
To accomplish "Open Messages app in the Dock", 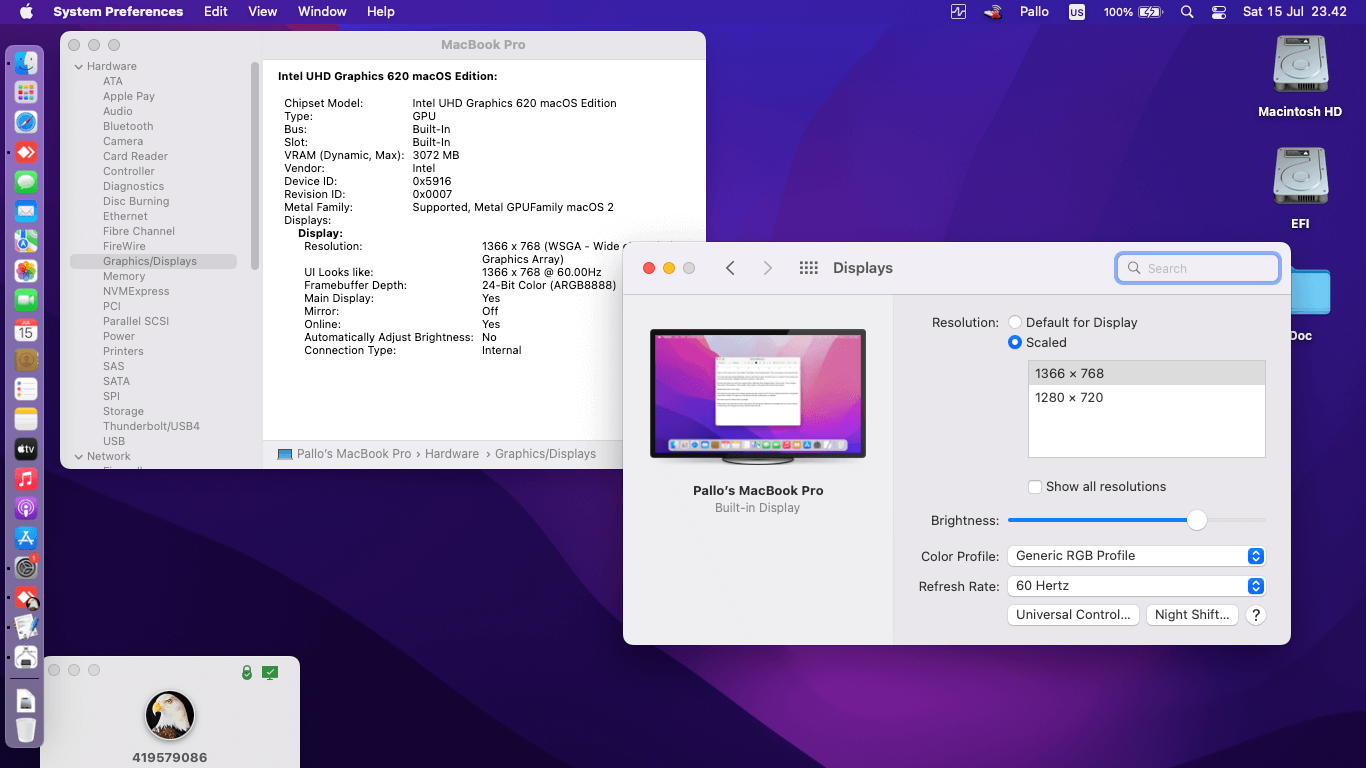I will 26,182.
